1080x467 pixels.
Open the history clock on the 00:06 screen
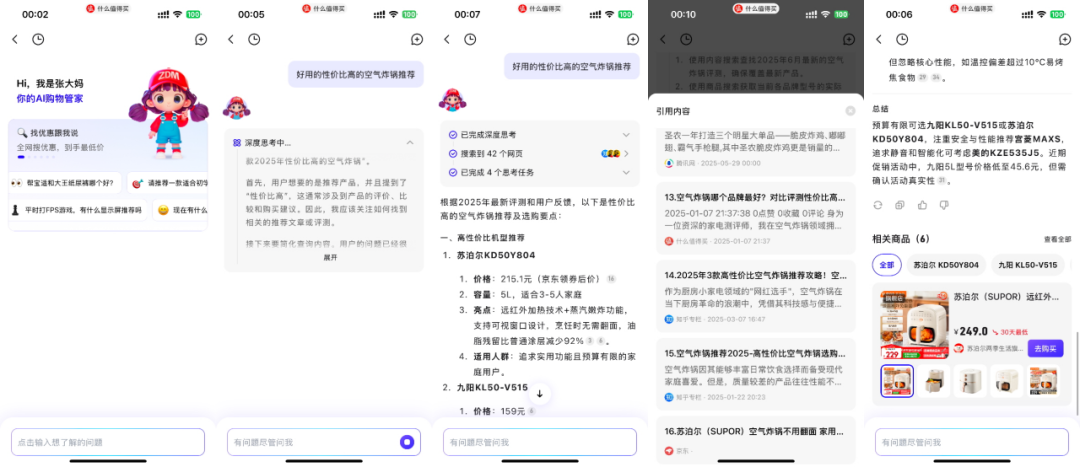tap(902, 40)
